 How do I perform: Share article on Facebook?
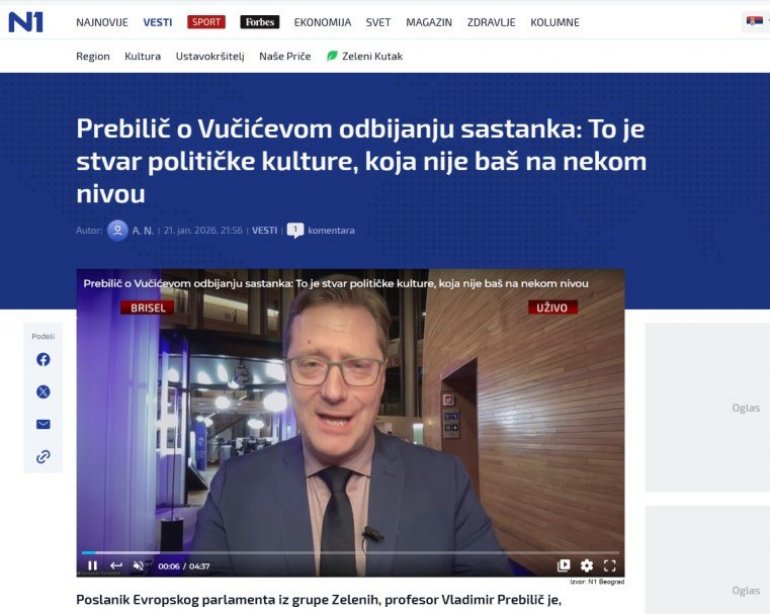pyautogui.click(x=43, y=360)
